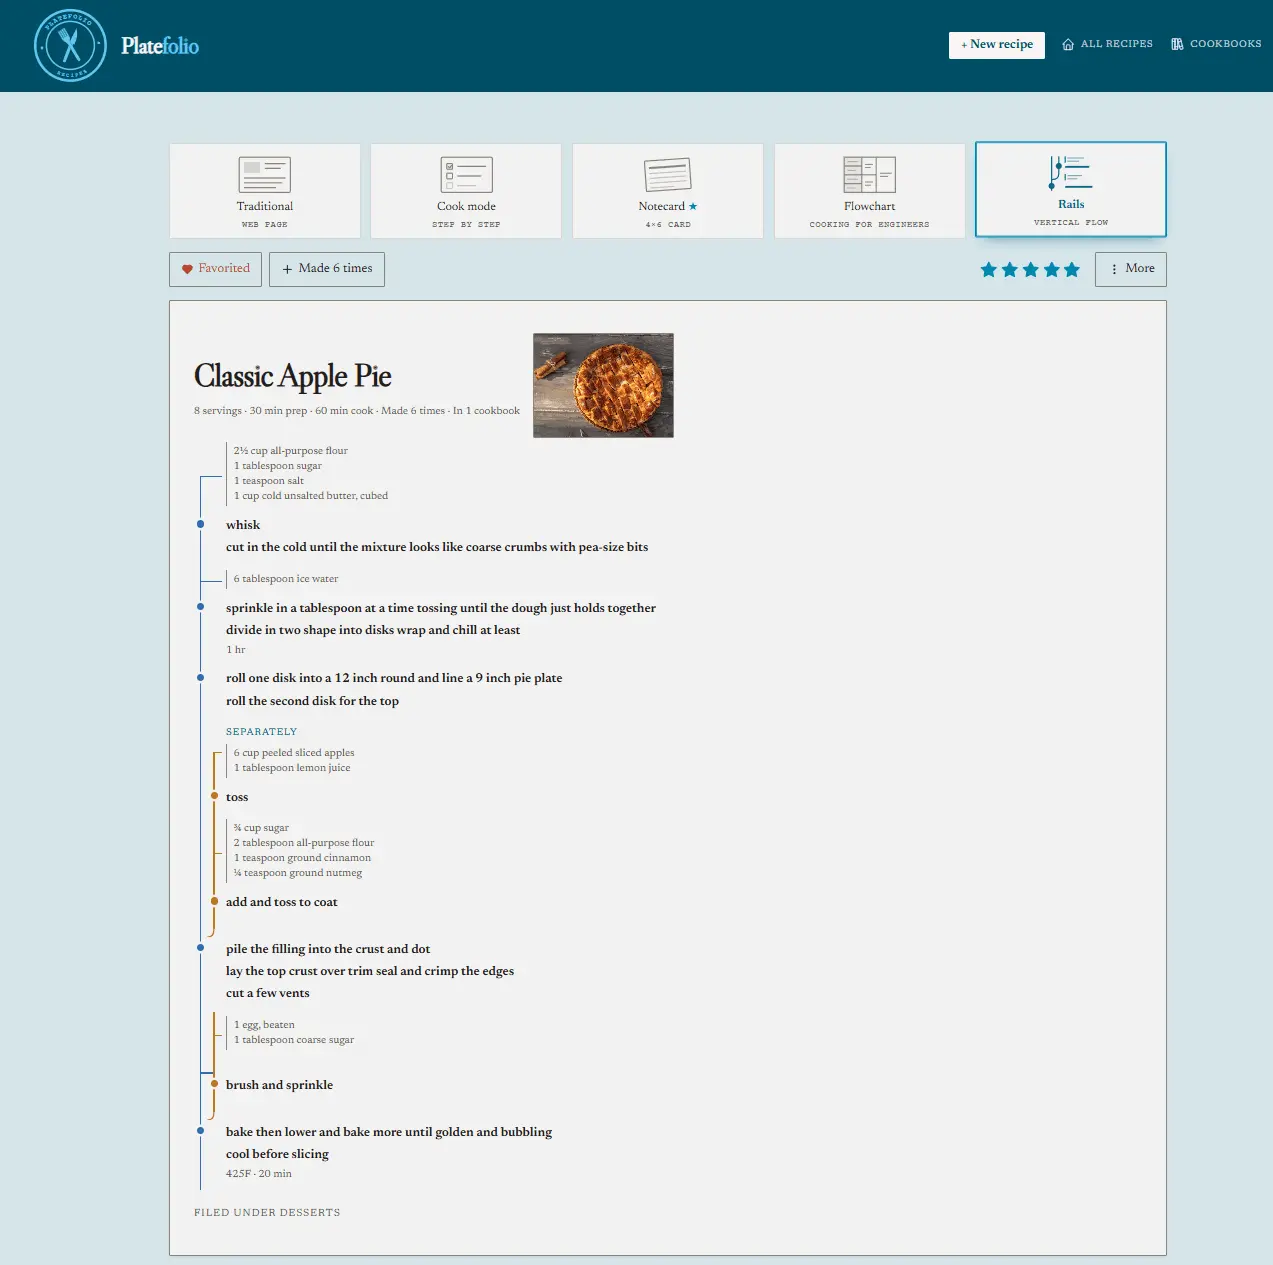Rate recipe two stars
The width and height of the screenshot is (1273, 1265).
(1010, 269)
